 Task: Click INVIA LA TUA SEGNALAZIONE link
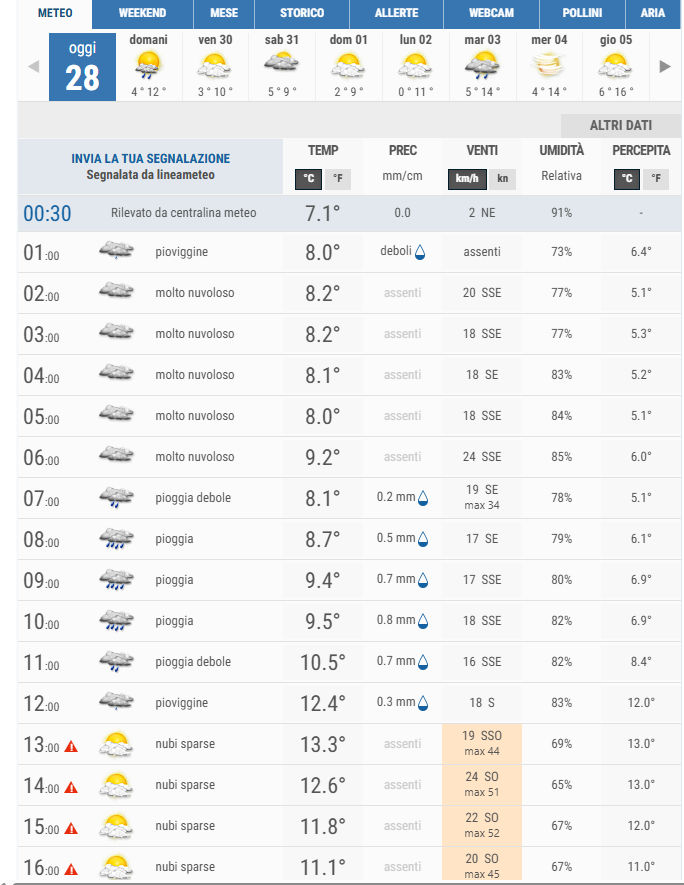(151, 159)
